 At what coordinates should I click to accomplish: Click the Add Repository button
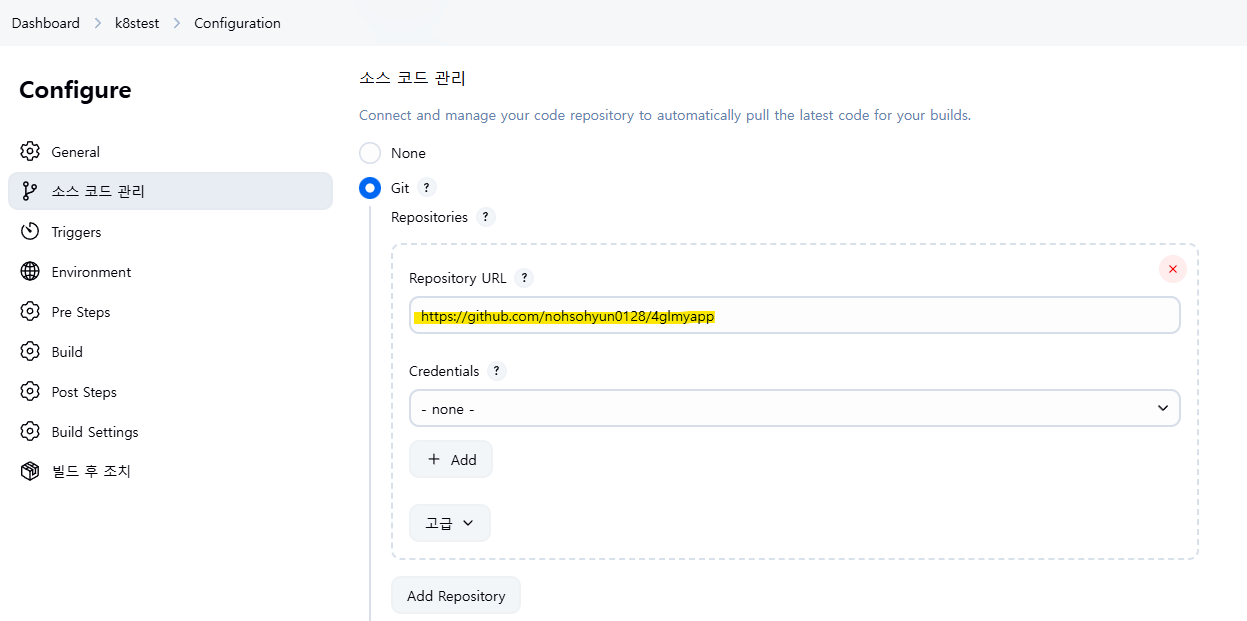(456, 596)
